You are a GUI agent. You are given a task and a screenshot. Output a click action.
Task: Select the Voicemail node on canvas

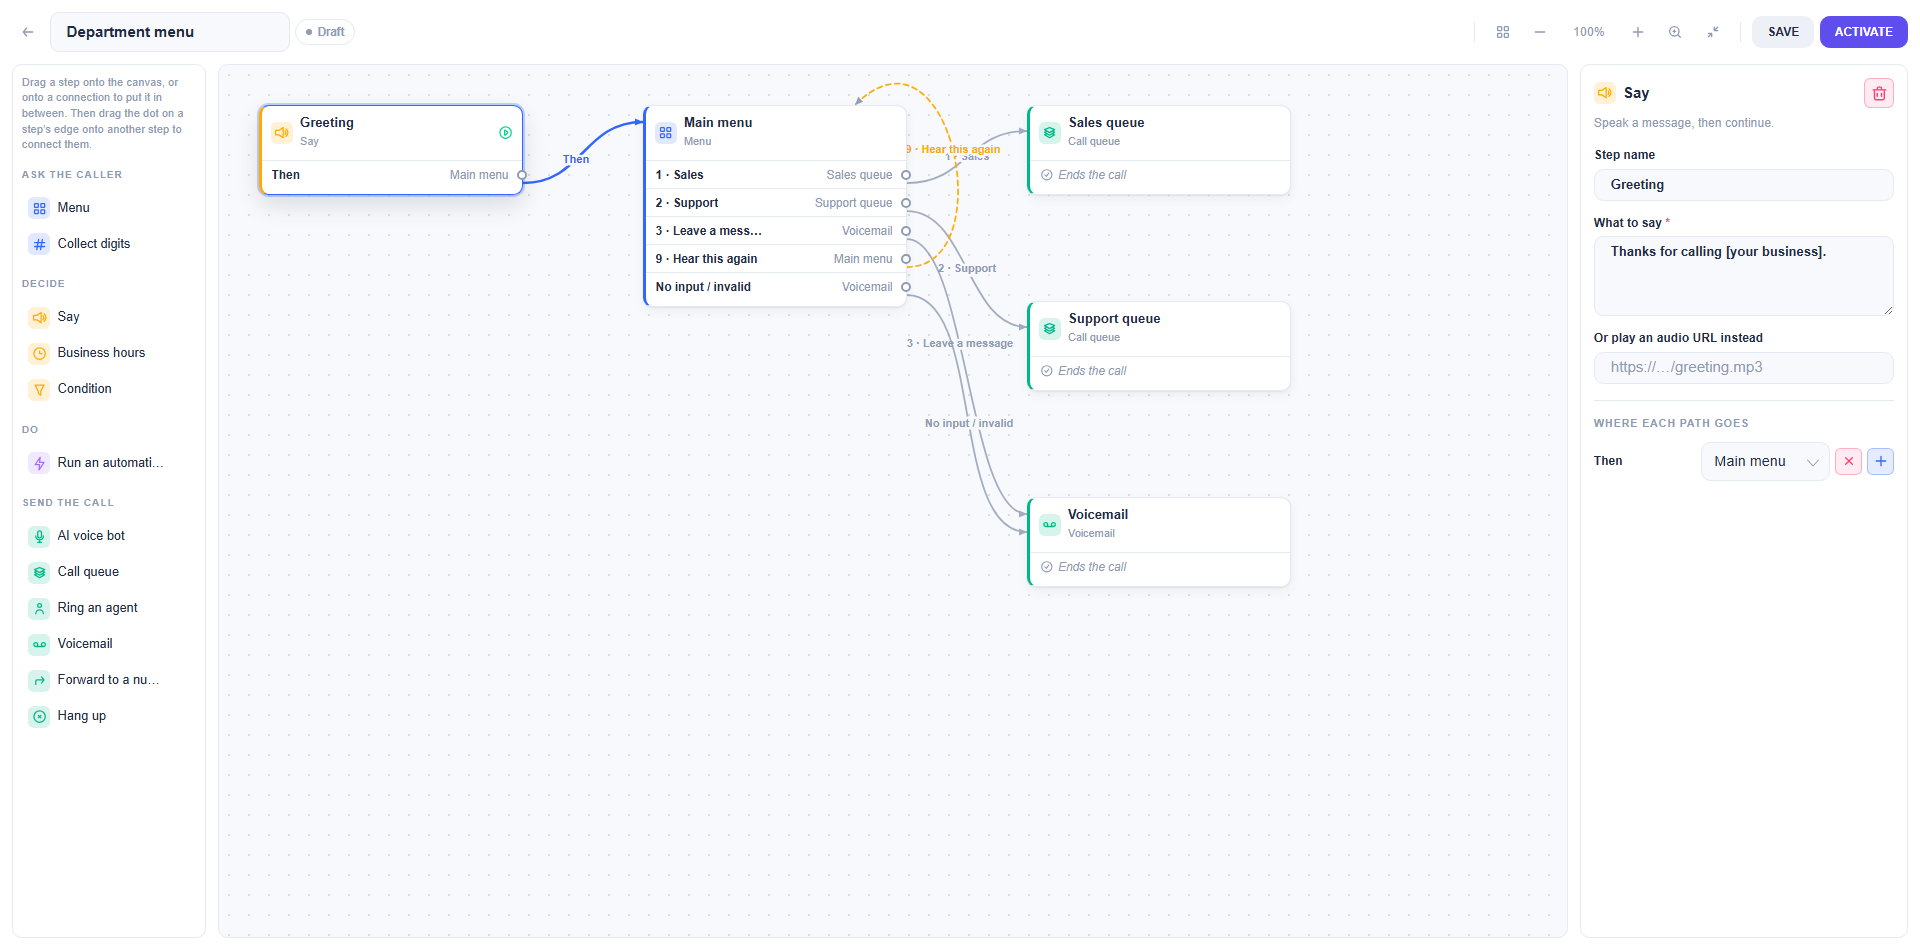(1159, 542)
